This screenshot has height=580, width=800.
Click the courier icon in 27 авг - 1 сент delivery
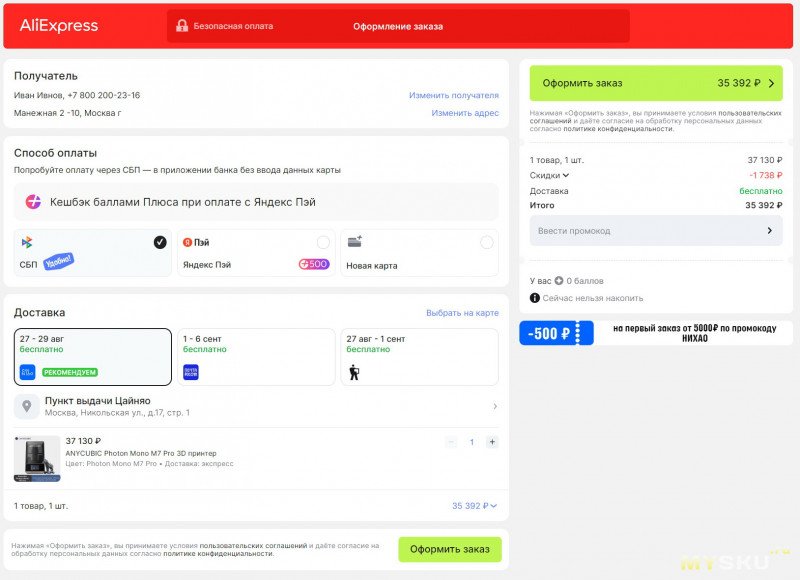point(354,372)
